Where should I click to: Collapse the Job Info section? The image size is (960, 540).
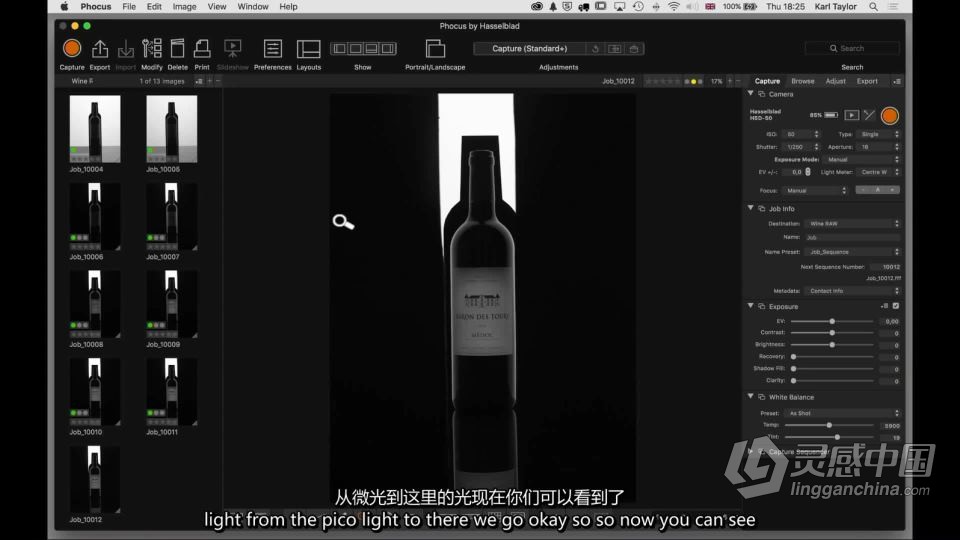click(751, 208)
